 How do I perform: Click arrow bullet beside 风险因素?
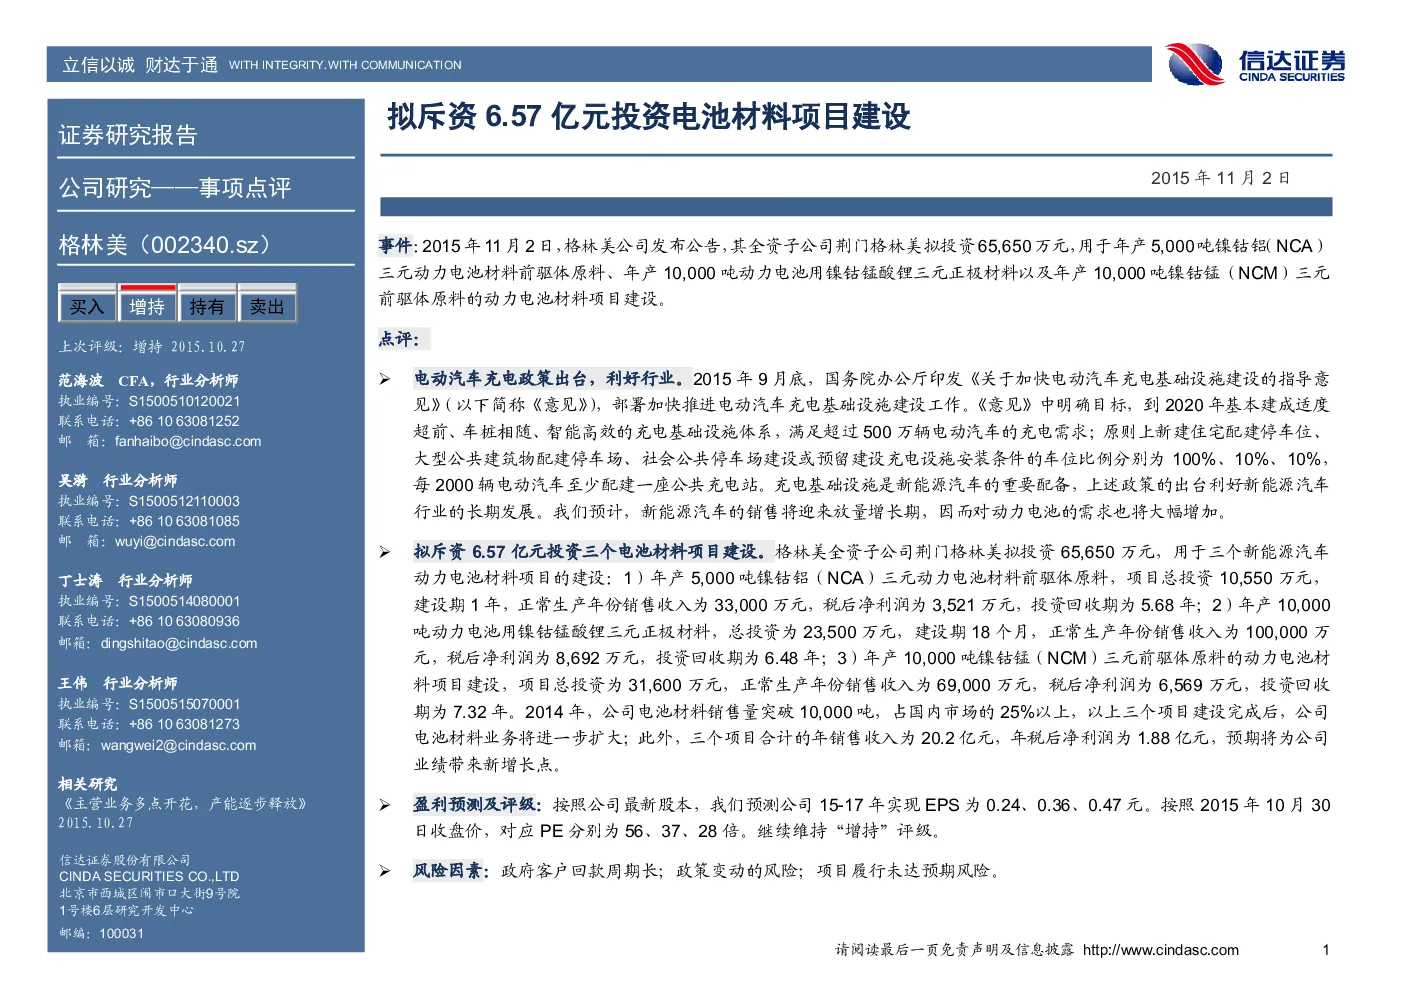point(385,871)
